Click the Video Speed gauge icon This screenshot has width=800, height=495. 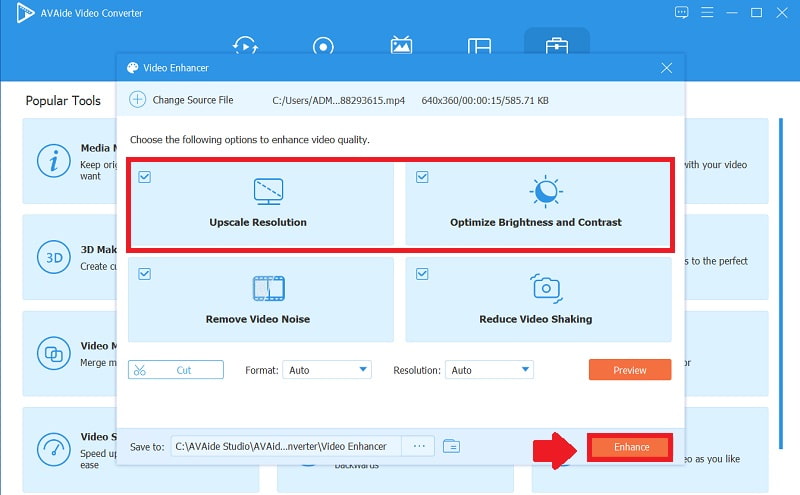point(54,450)
